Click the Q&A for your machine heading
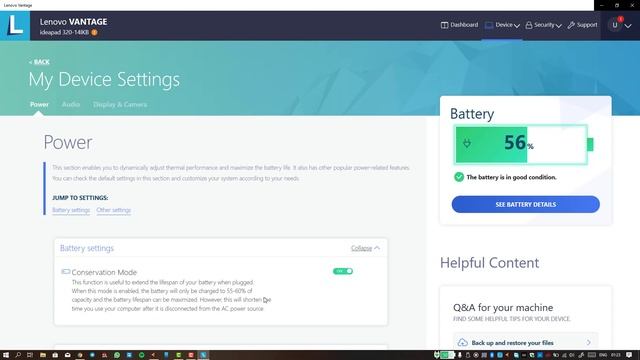 point(503,307)
